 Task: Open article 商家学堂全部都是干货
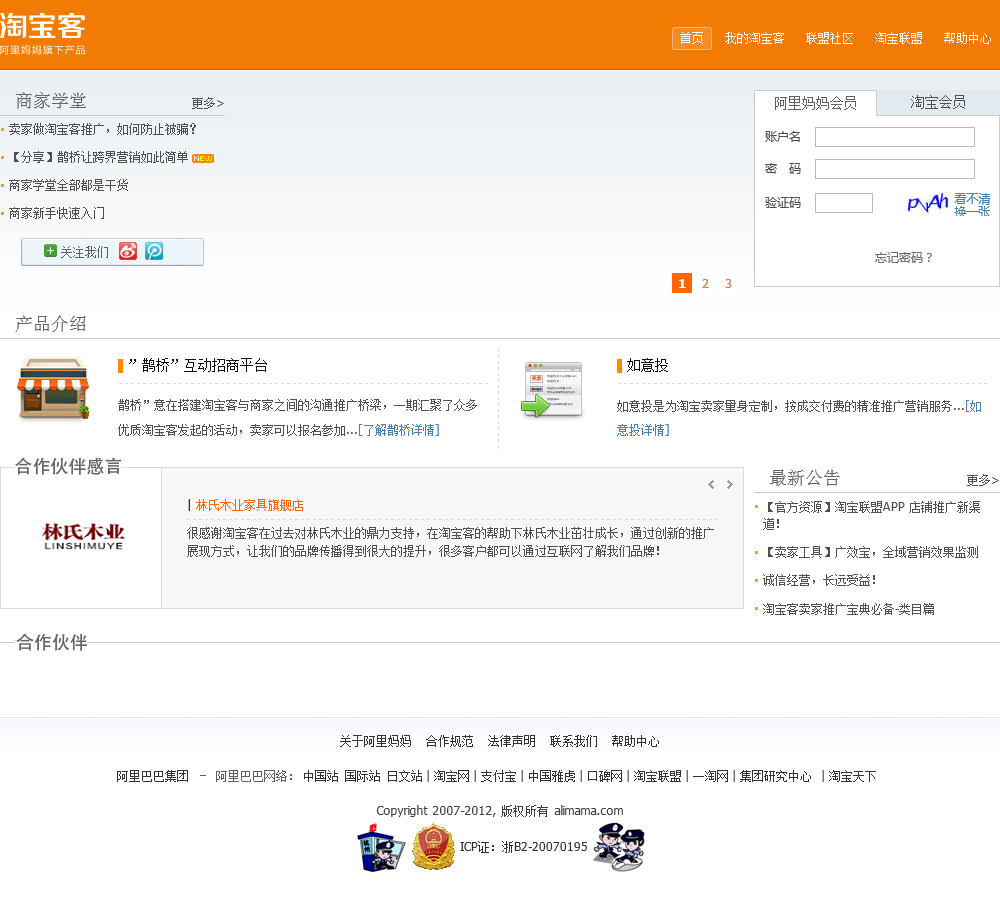68,186
